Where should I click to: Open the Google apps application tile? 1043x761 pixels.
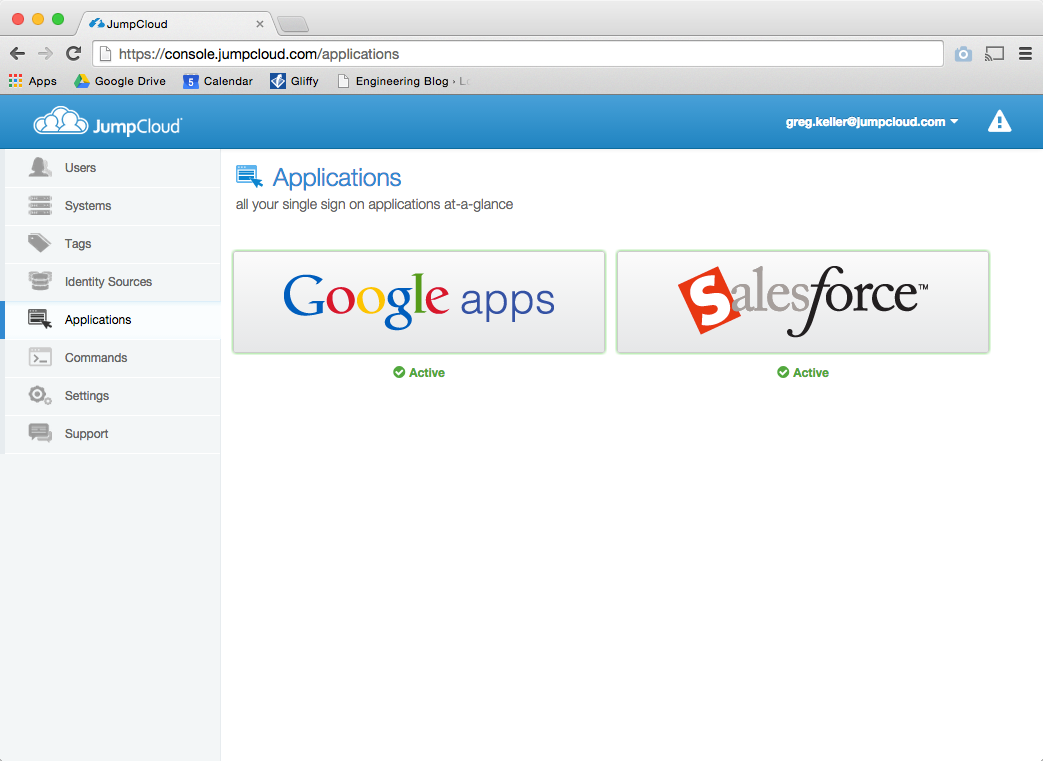coord(419,302)
